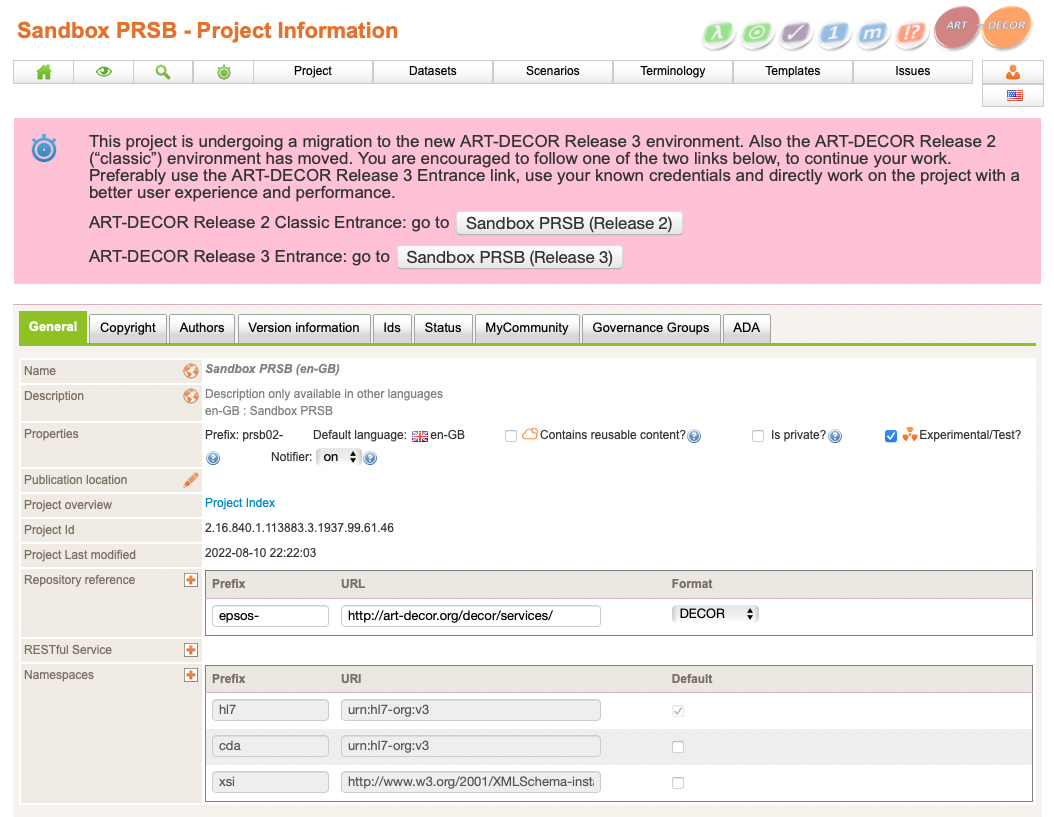Enable the Contains reusable content checkbox

[511, 436]
